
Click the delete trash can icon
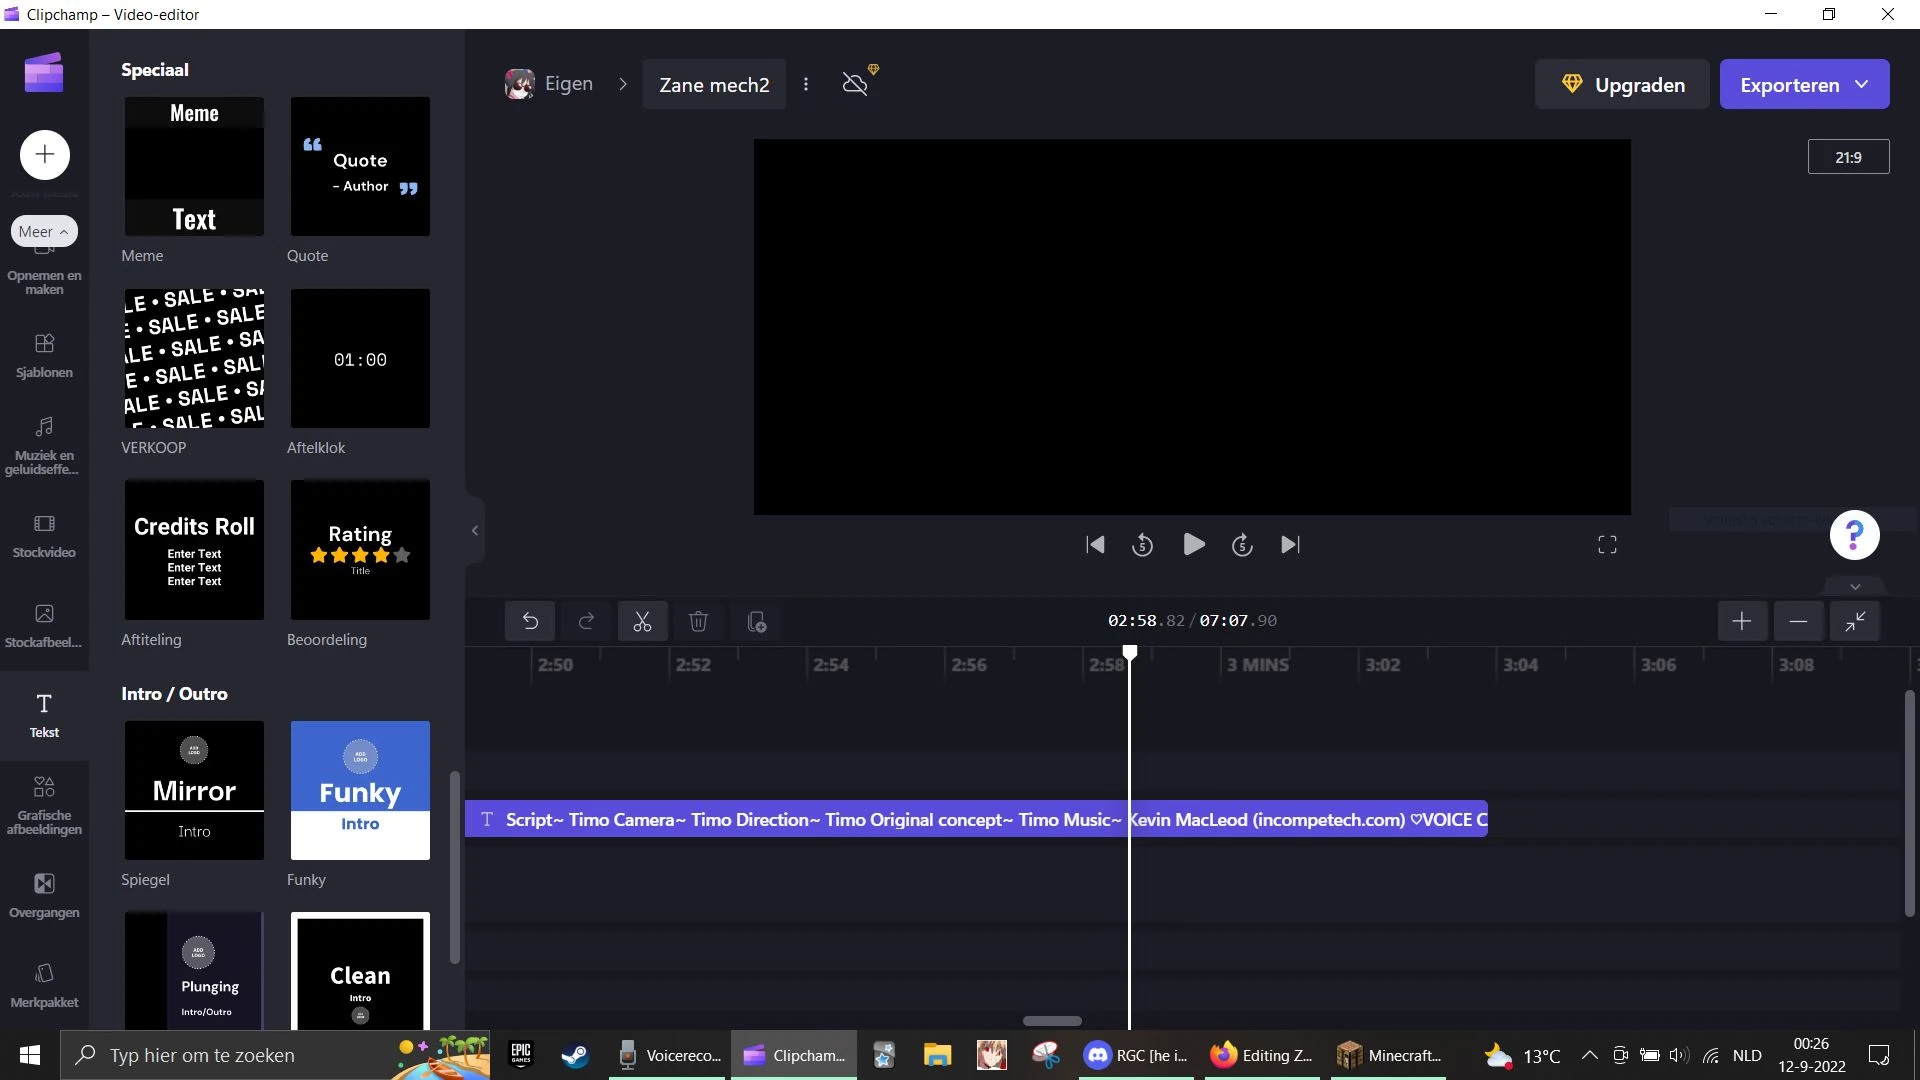(699, 622)
